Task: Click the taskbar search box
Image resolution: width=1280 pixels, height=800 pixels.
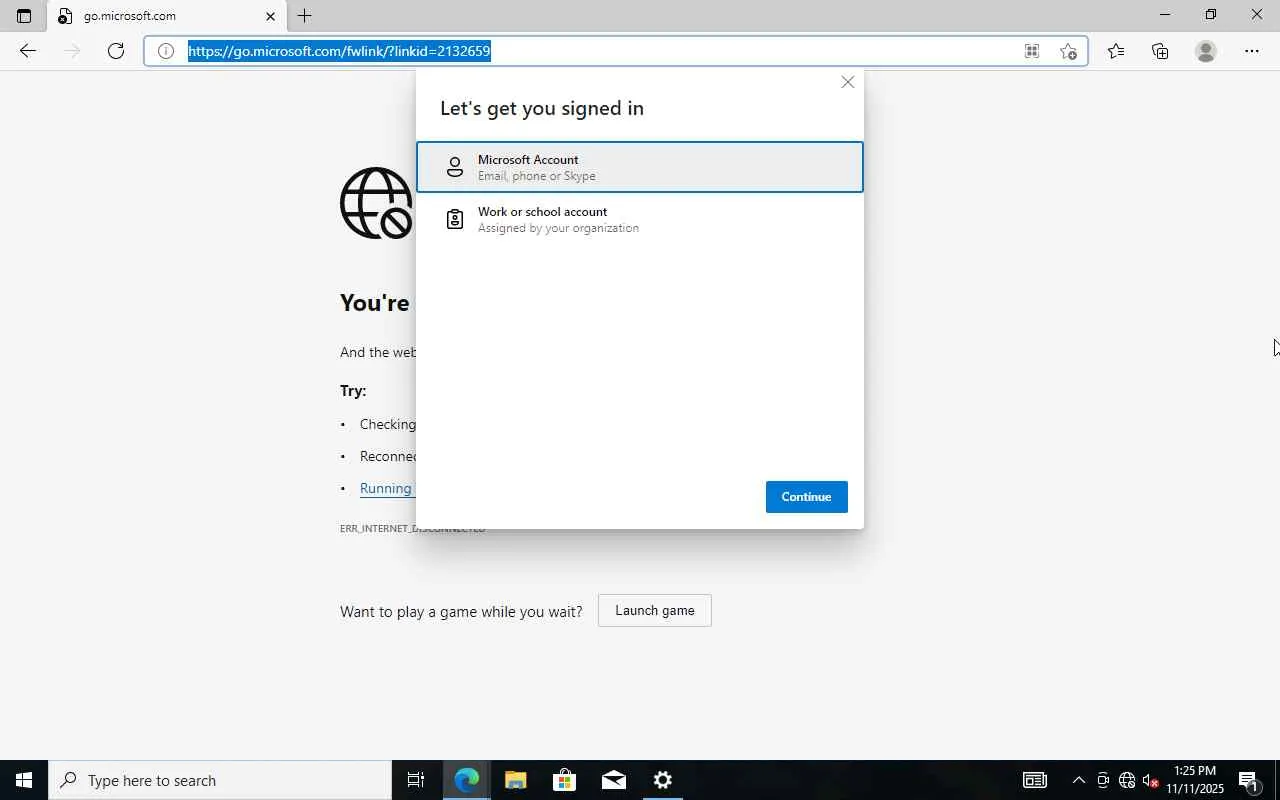Action: coord(220,780)
